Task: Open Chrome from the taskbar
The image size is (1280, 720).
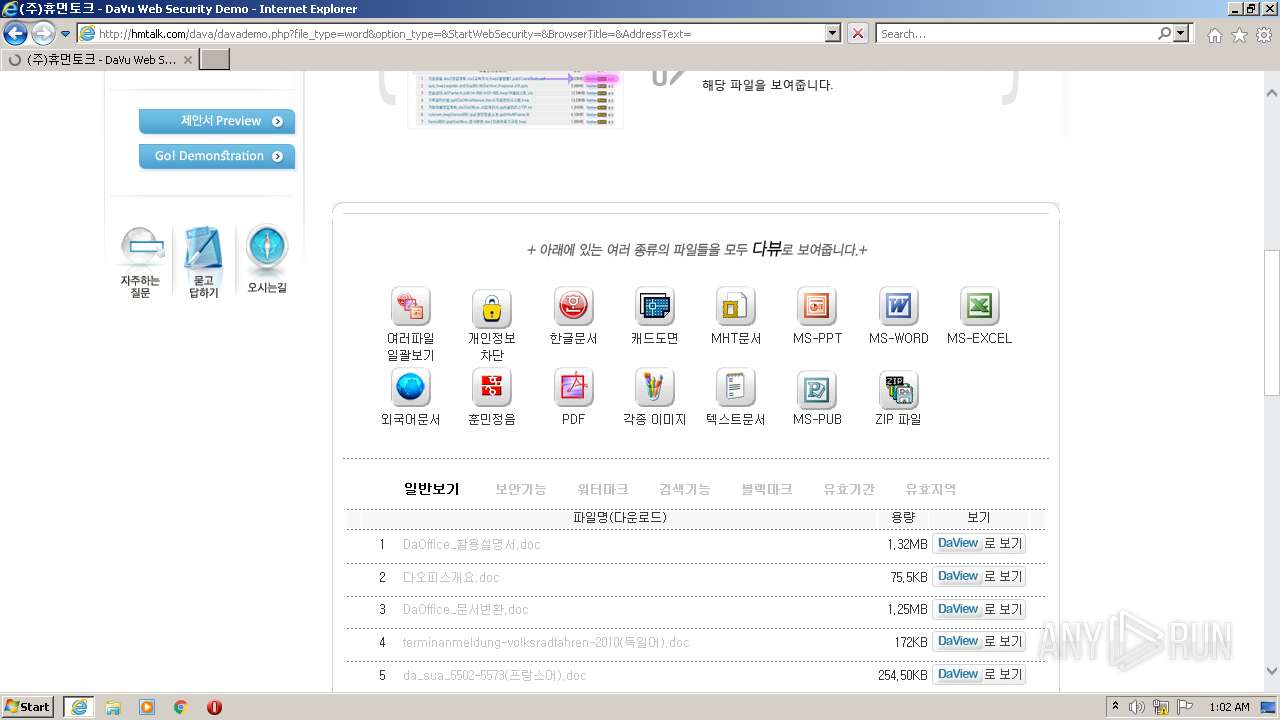Action: (x=180, y=707)
